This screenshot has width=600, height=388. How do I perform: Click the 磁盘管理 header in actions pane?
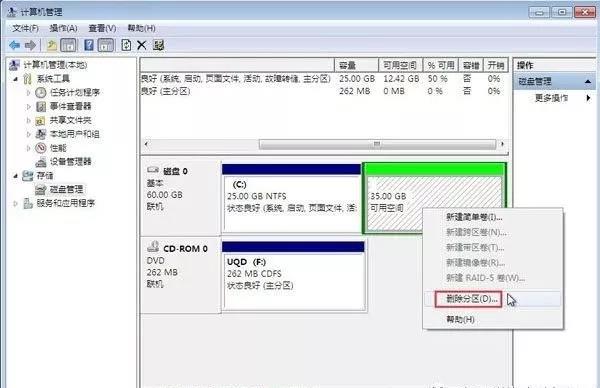554,82
